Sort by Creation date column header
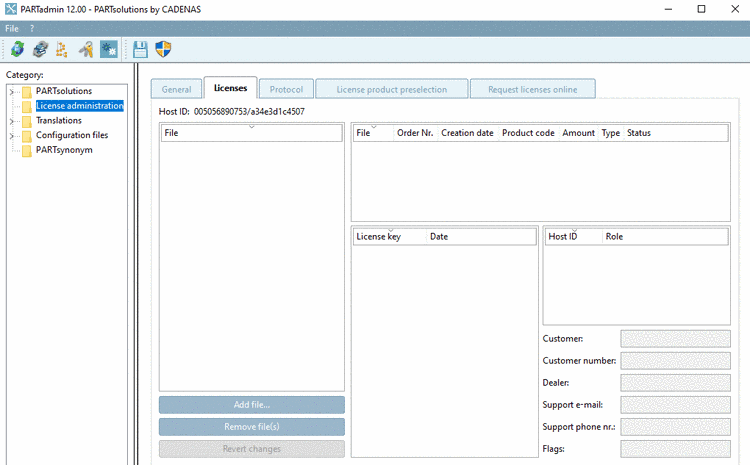The height and width of the screenshot is (465, 750). click(467, 133)
